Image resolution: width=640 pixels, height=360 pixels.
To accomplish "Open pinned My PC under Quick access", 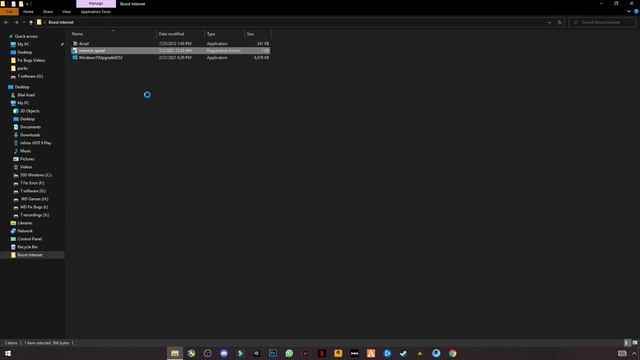I will pos(23,44).
